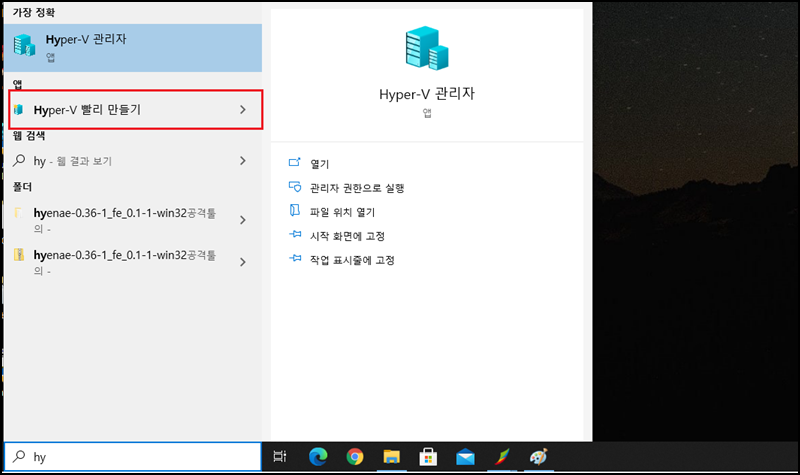Choose 관리자 권한으로 실행 action

pyautogui.click(x=357, y=188)
